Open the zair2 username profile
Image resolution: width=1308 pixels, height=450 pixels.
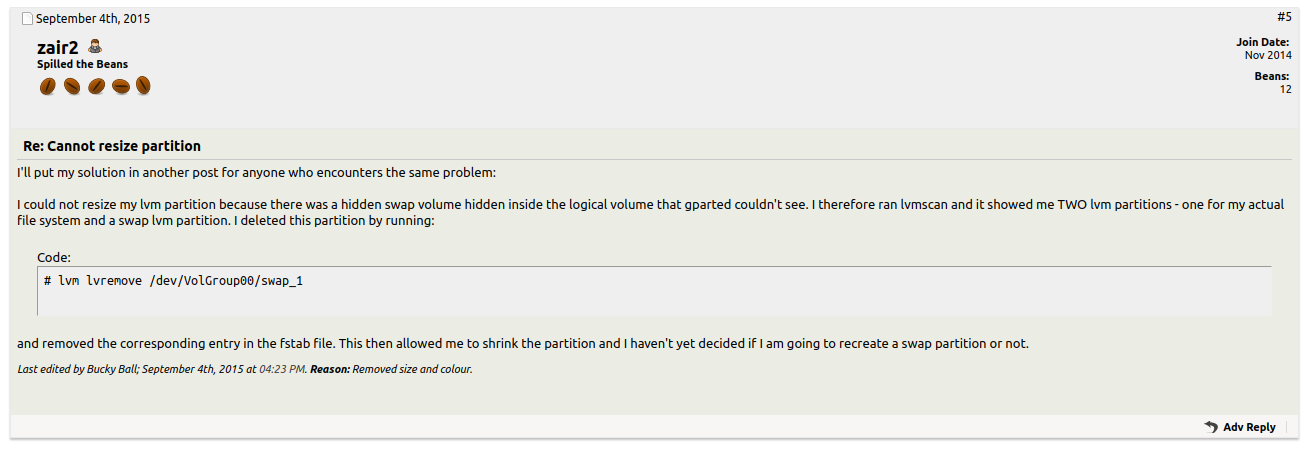(x=58, y=47)
